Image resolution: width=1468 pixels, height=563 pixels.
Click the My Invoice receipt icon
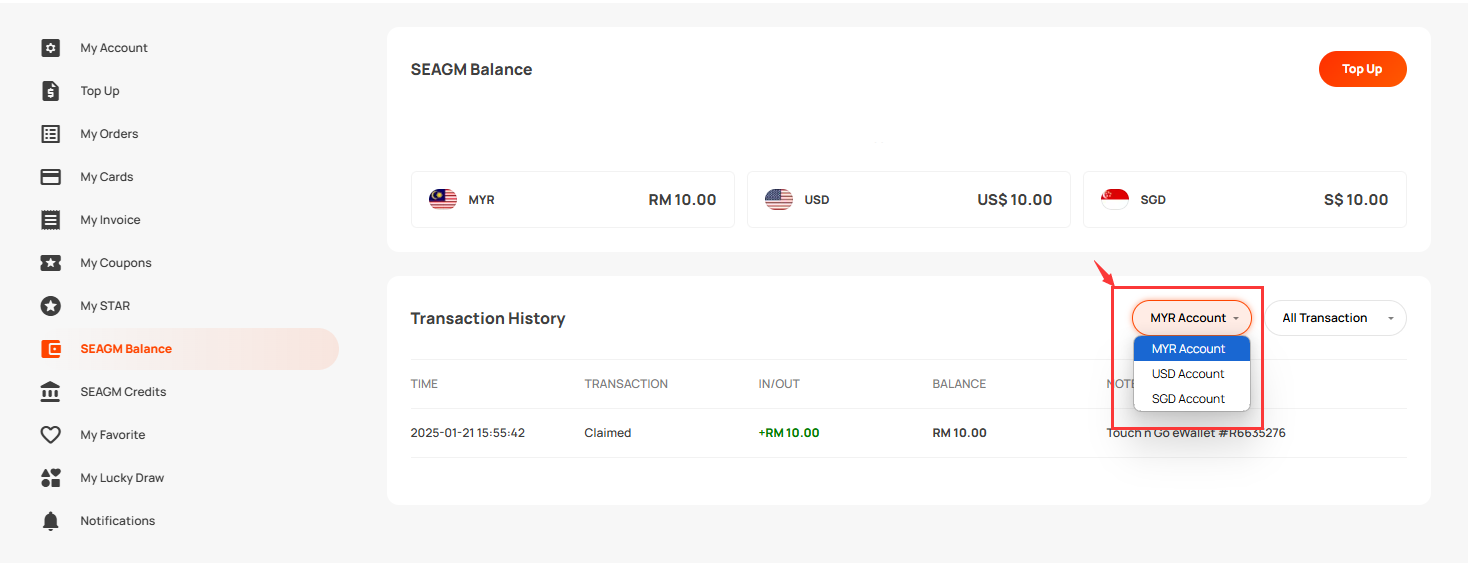point(50,220)
